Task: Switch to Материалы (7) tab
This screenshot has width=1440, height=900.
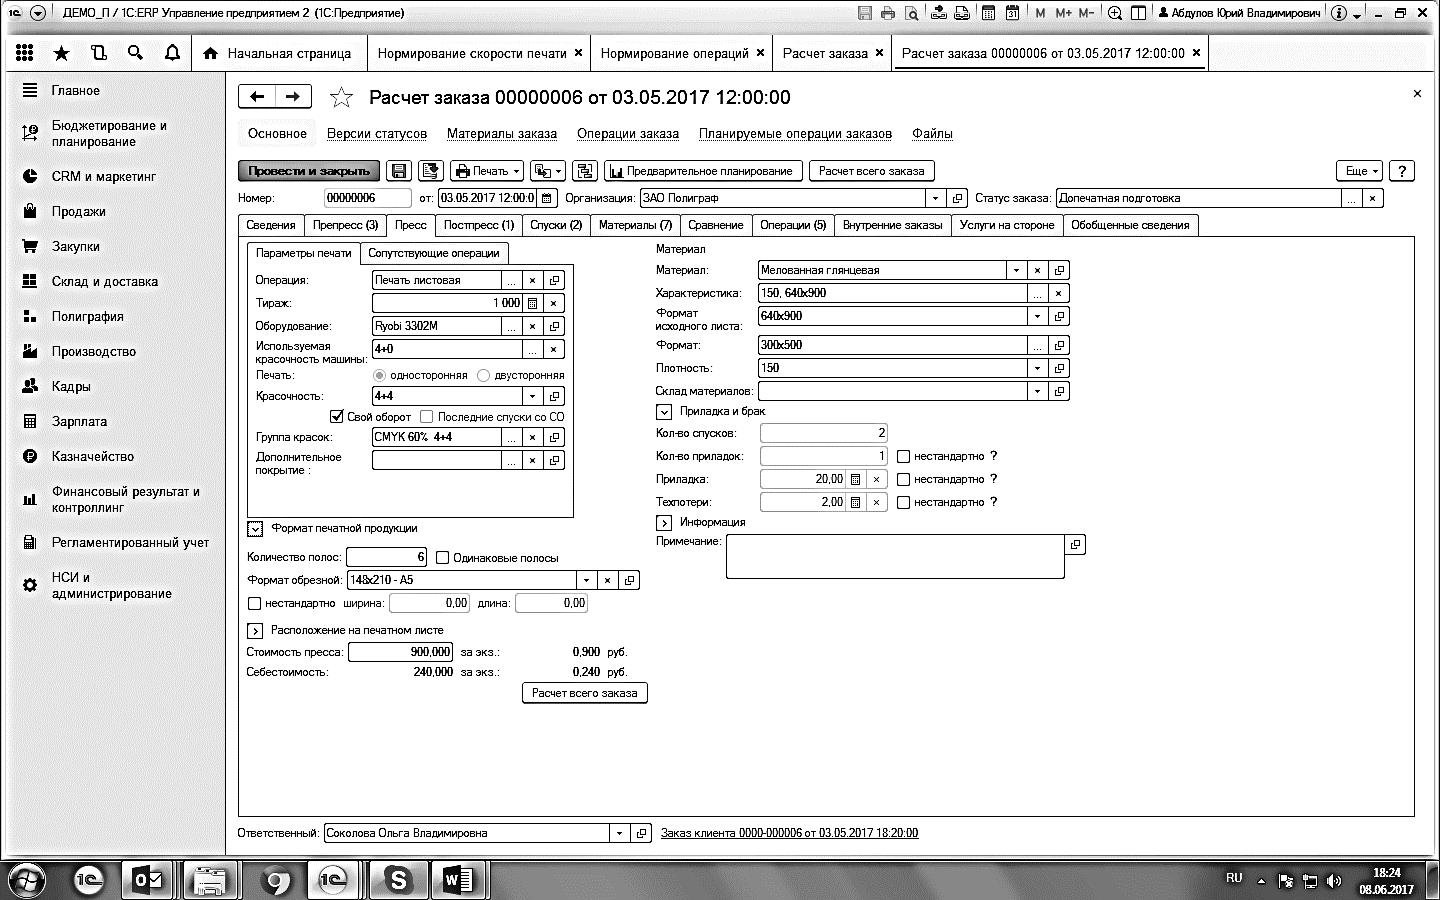Action: [x=635, y=225]
